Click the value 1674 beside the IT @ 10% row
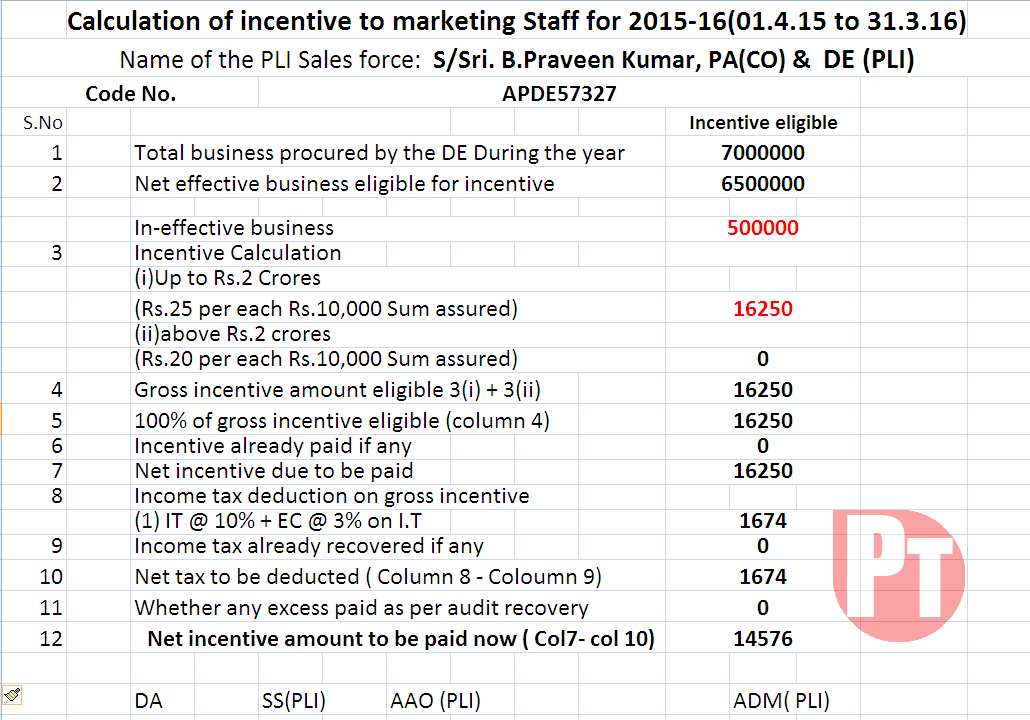This screenshot has height=720, width=1030. coord(763,521)
